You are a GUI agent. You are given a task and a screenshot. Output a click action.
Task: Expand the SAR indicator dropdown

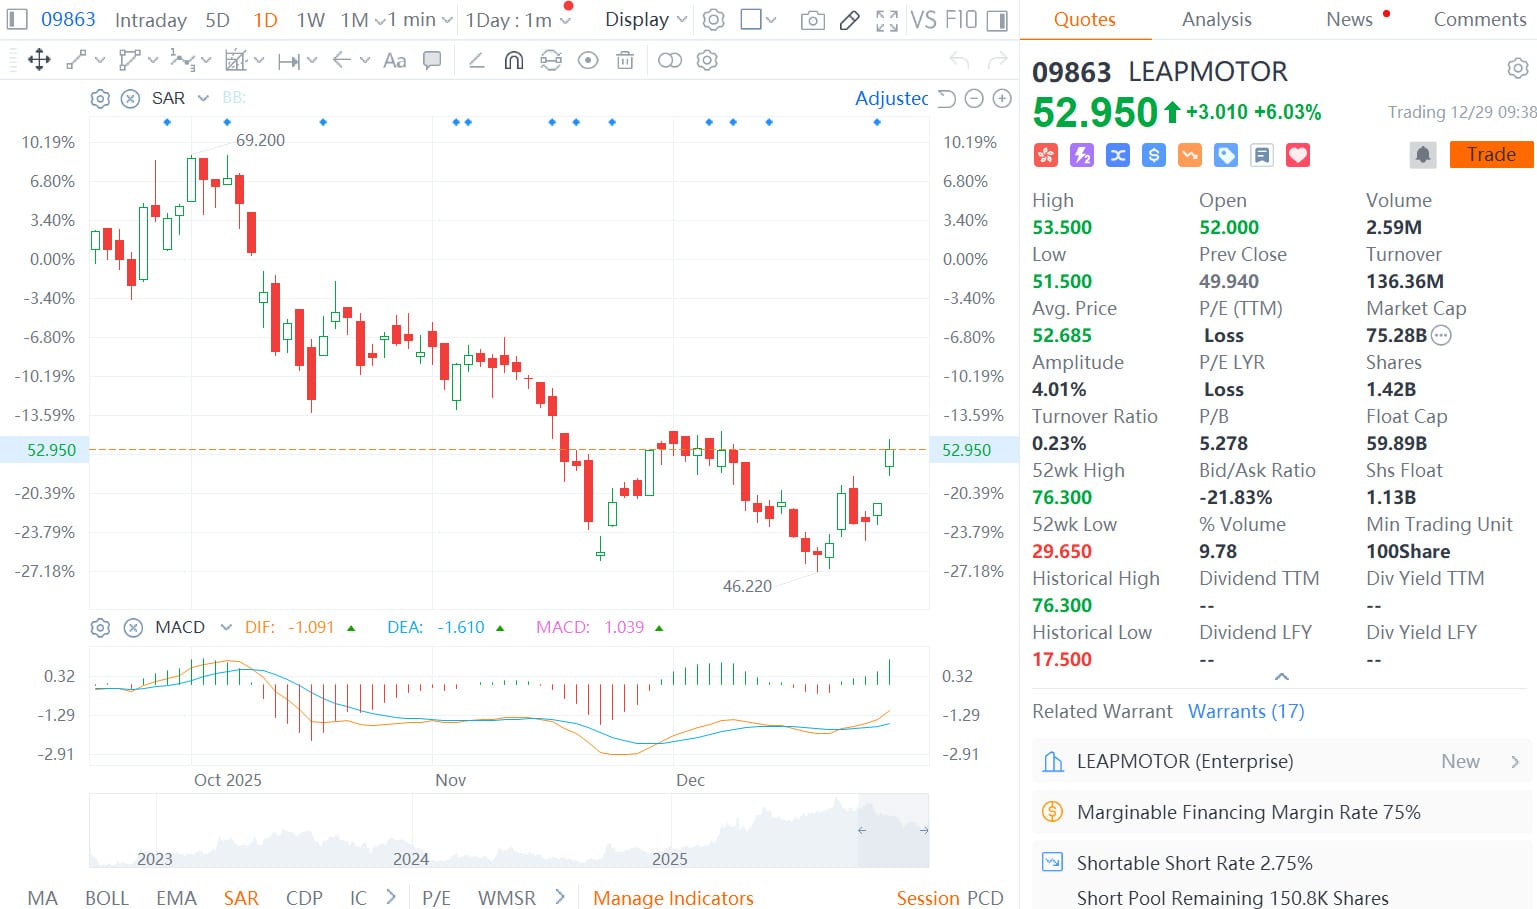point(203,98)
